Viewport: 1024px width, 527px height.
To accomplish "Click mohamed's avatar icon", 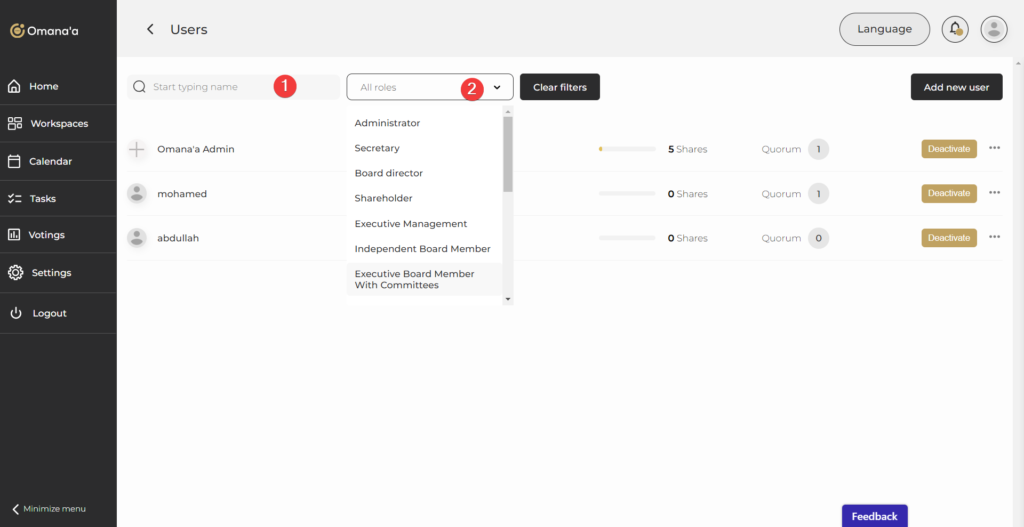I will tap(137, 194).
